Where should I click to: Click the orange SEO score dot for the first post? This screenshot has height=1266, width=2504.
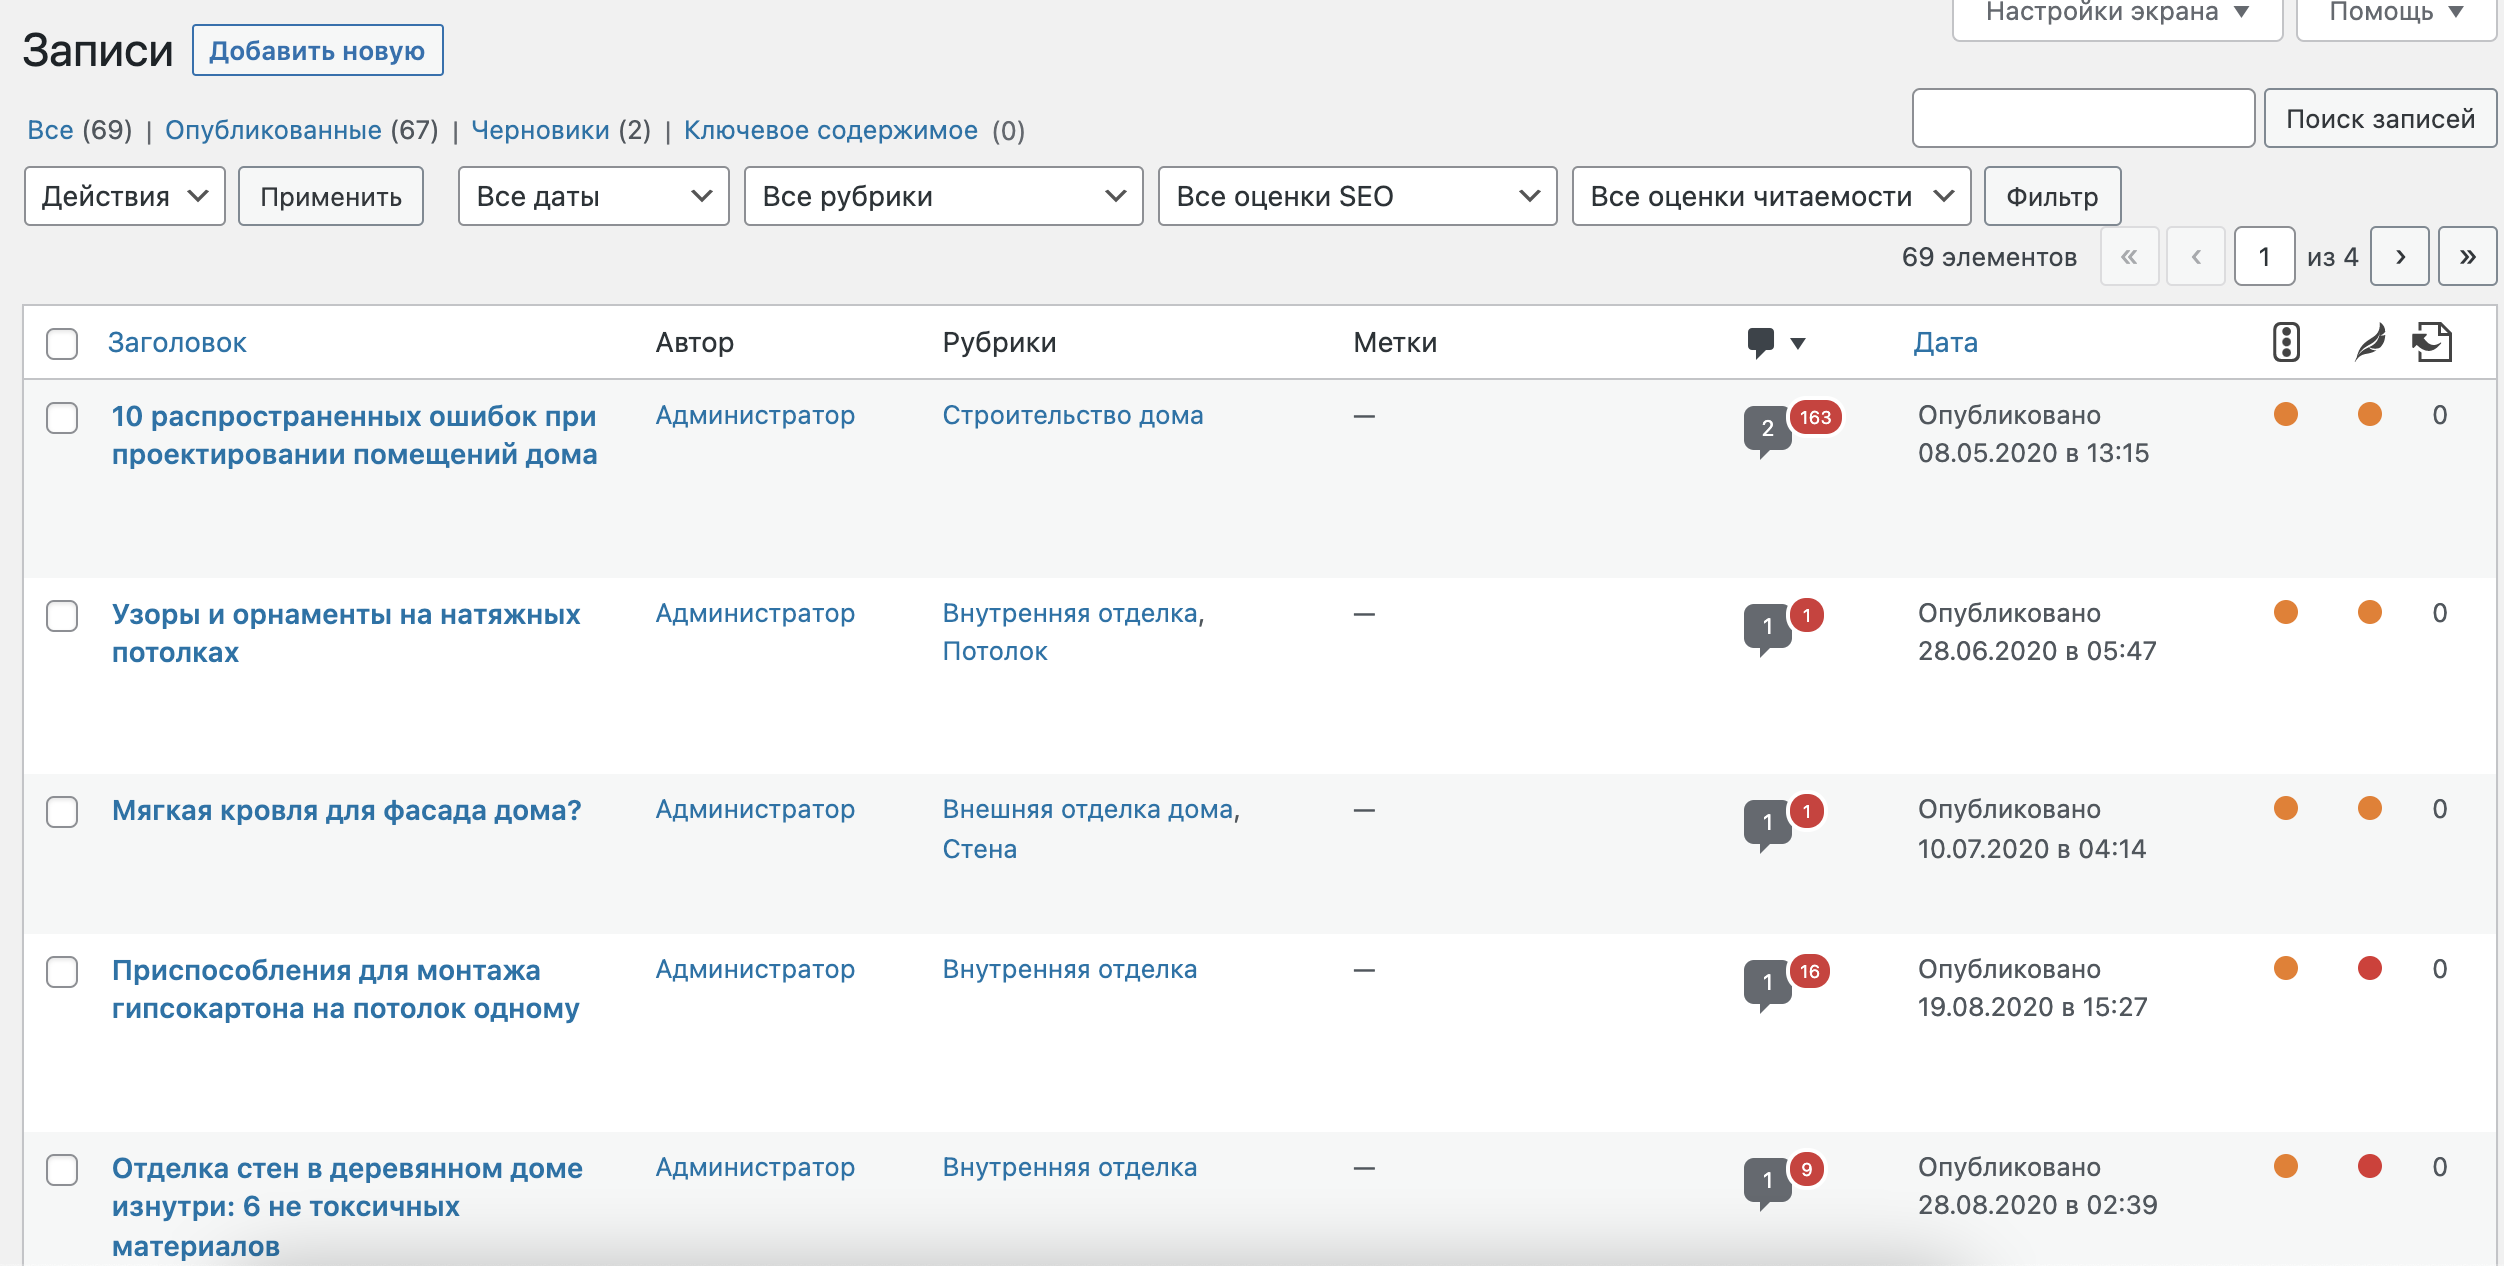click(x=2285, y=414)
